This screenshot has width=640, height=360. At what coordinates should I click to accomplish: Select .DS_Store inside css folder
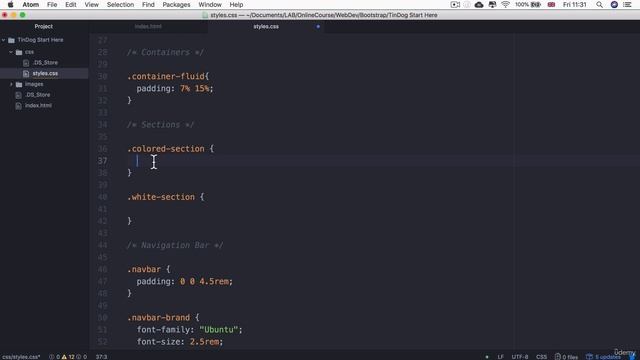(45, 62)
